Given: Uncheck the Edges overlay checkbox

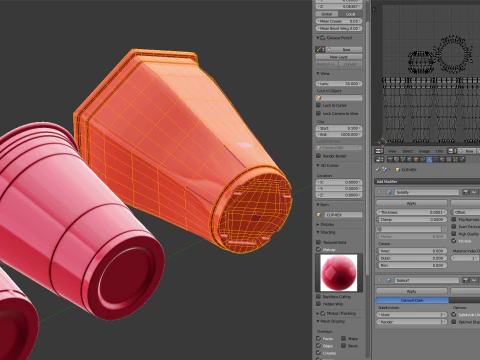Looking at the screenshot, I should pyautogui.click(x=318, y=346).
